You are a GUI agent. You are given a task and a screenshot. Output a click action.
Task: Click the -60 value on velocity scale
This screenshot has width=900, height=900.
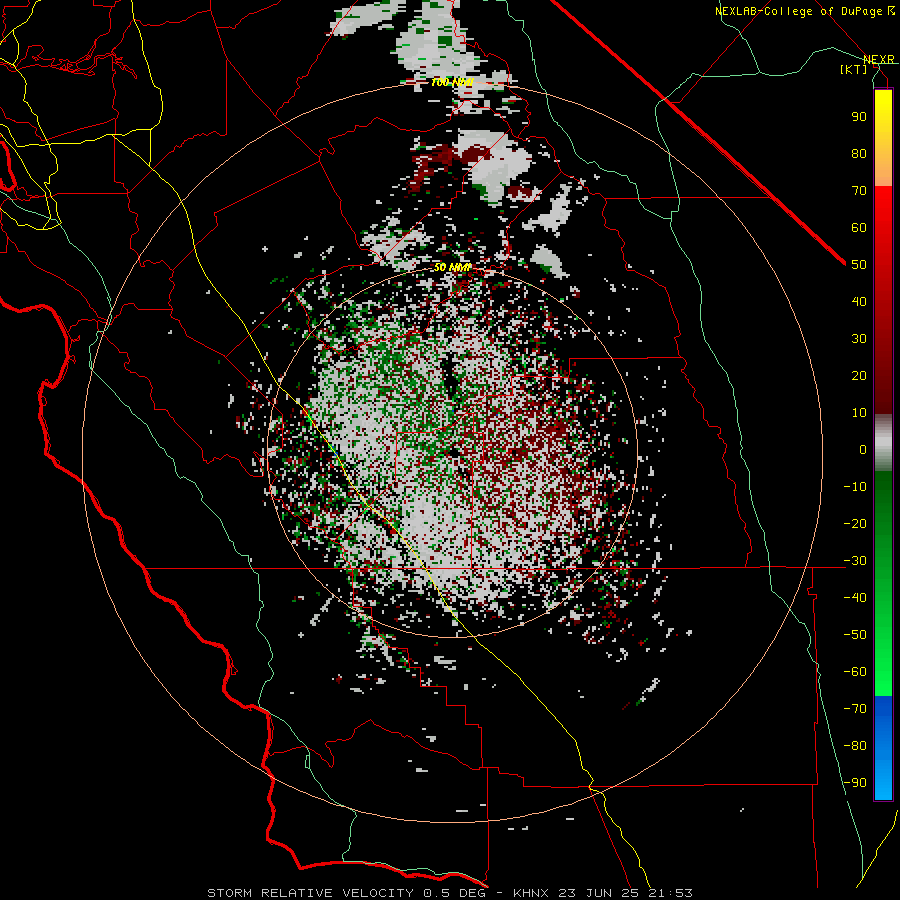(x=855, y=672)
